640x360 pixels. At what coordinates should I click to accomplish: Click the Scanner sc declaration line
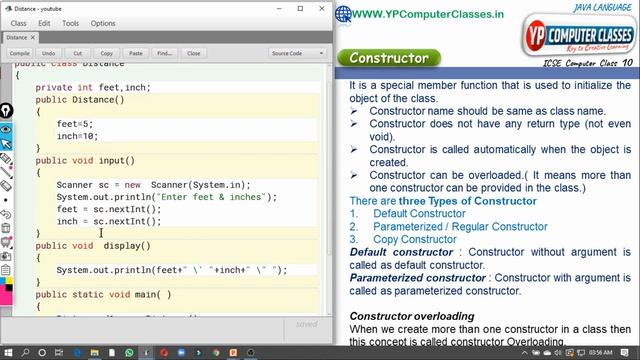point(153,185)
